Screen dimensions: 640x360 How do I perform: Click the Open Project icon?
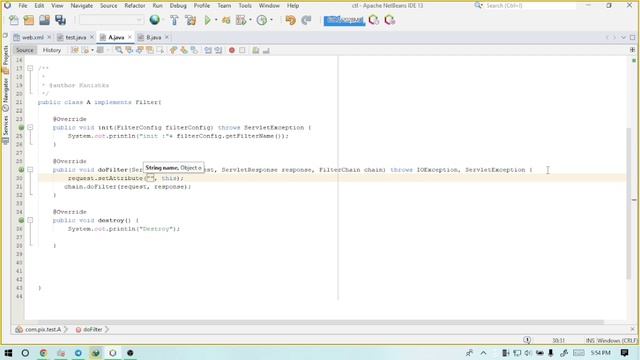(x=44, y=20)
